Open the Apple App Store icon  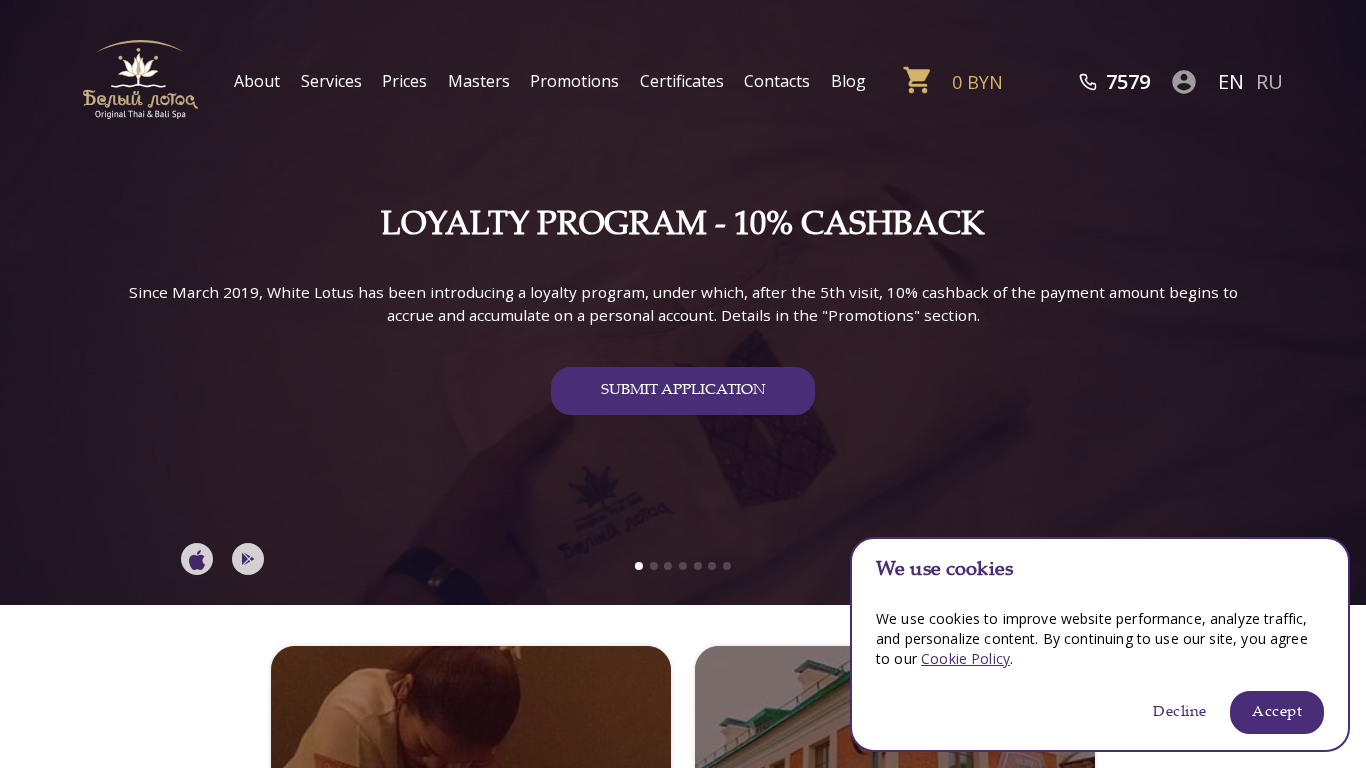click(197, 559)
